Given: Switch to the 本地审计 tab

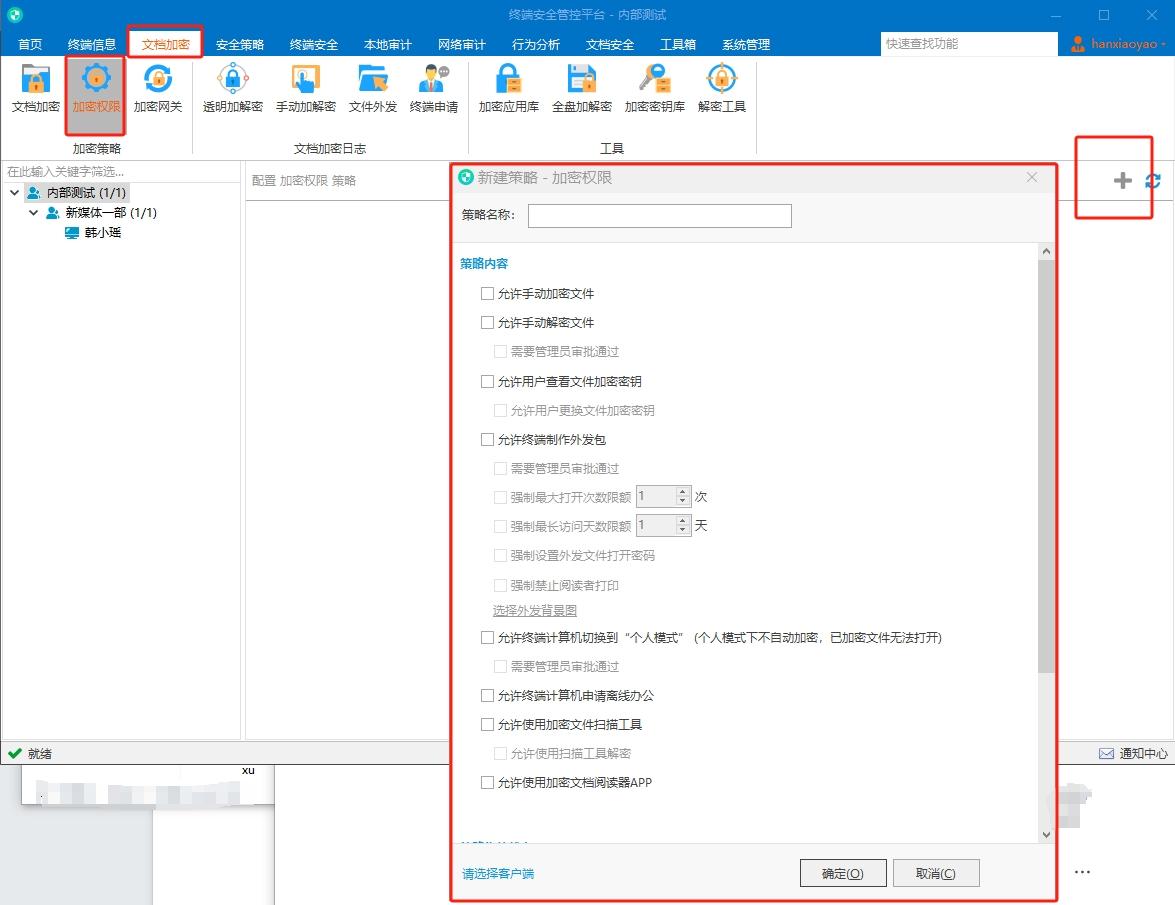Looking at the screenshot, I should (387, 44).
